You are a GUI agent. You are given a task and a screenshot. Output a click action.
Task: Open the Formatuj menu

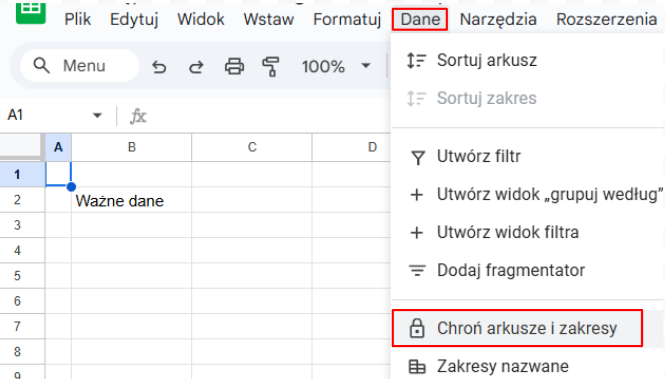coord(347,20)
